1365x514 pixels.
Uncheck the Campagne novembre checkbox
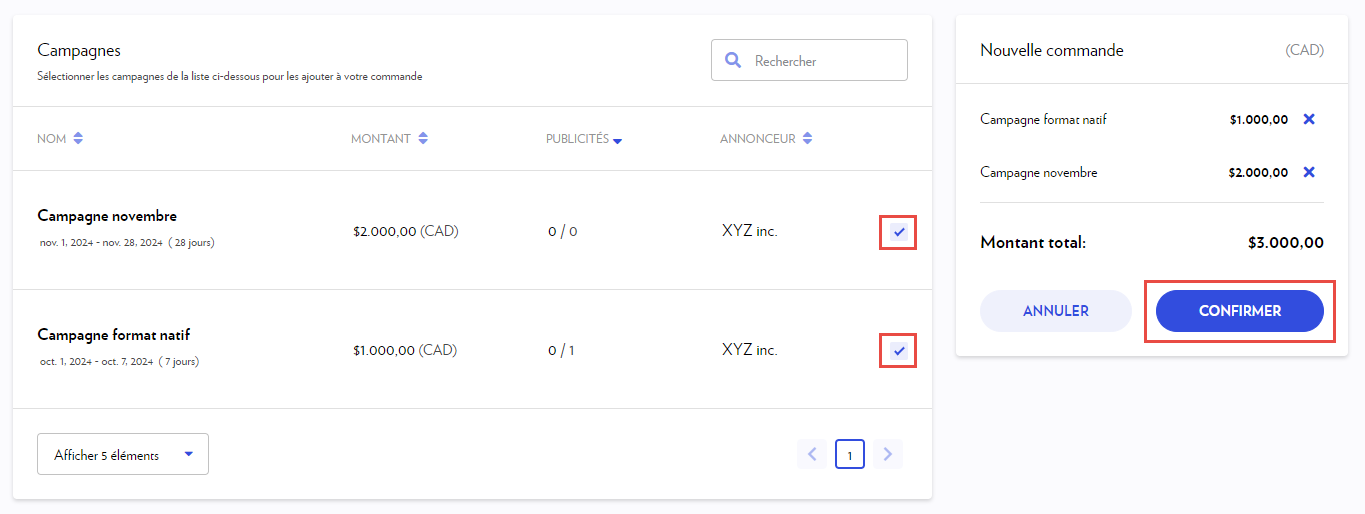(x=898, y=232)
